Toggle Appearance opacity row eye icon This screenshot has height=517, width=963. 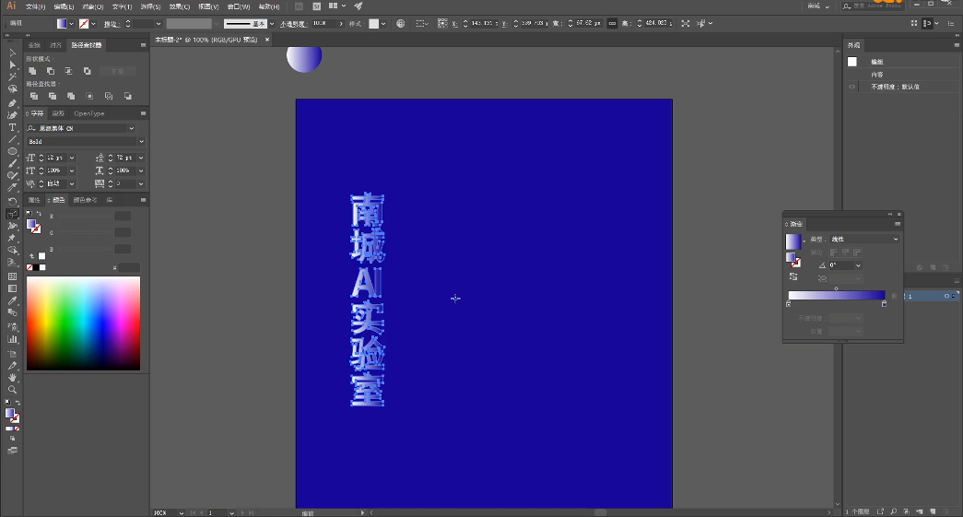click(852, 87)
